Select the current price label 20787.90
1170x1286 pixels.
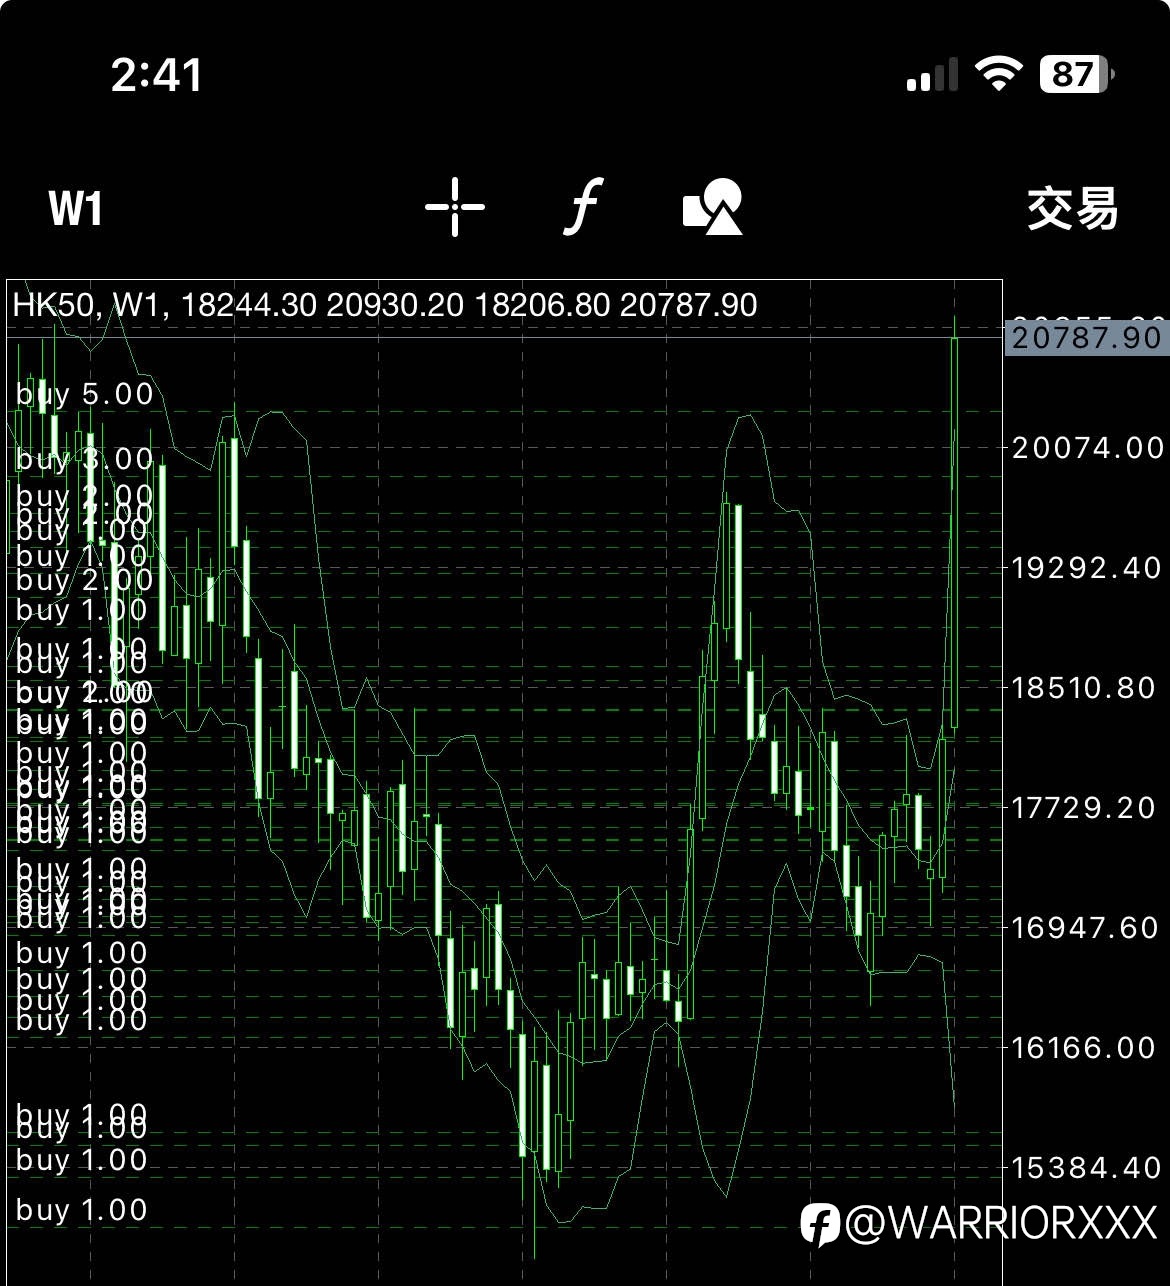click(1086, 337)
